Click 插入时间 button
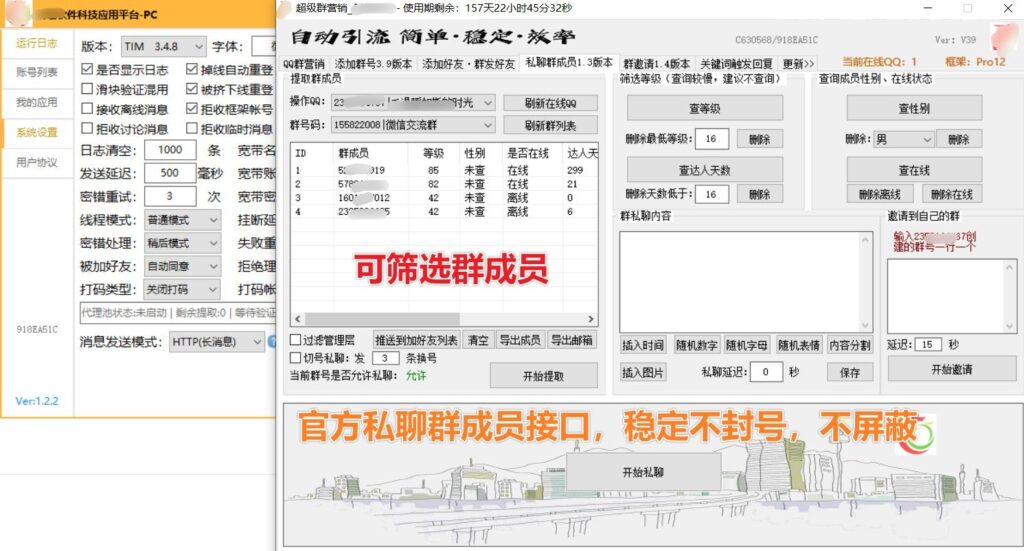The height and width of the screenshot is (551, 1024). point(643,345)
